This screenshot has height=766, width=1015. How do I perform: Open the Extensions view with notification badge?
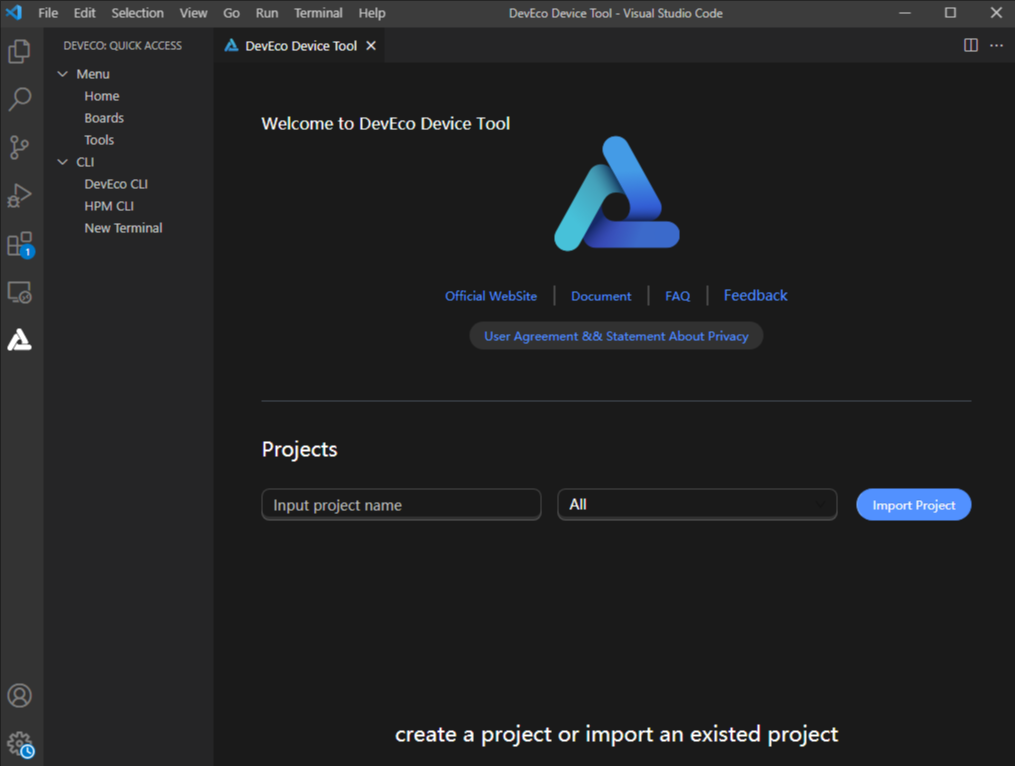[21, 243]
